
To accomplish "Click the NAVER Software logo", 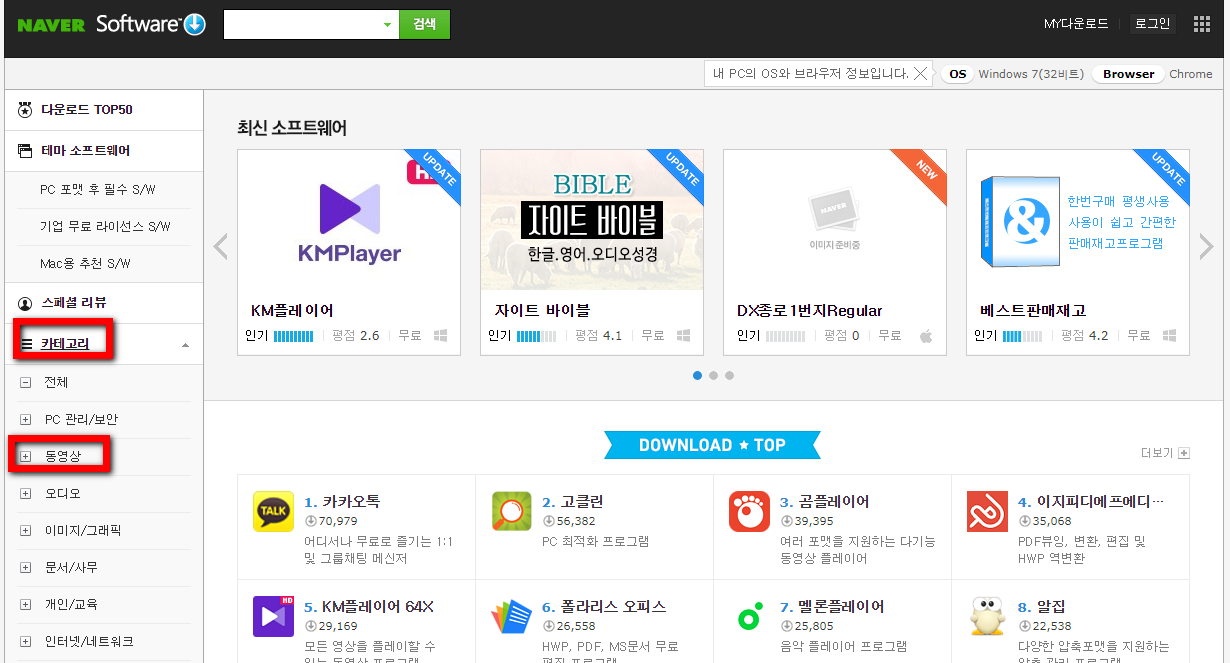I will 112,24.
